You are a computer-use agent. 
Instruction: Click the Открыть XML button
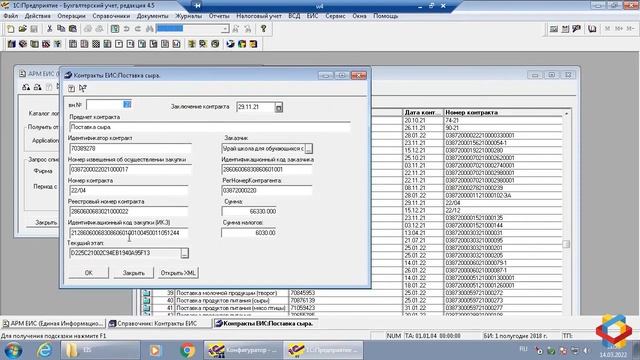178,273
